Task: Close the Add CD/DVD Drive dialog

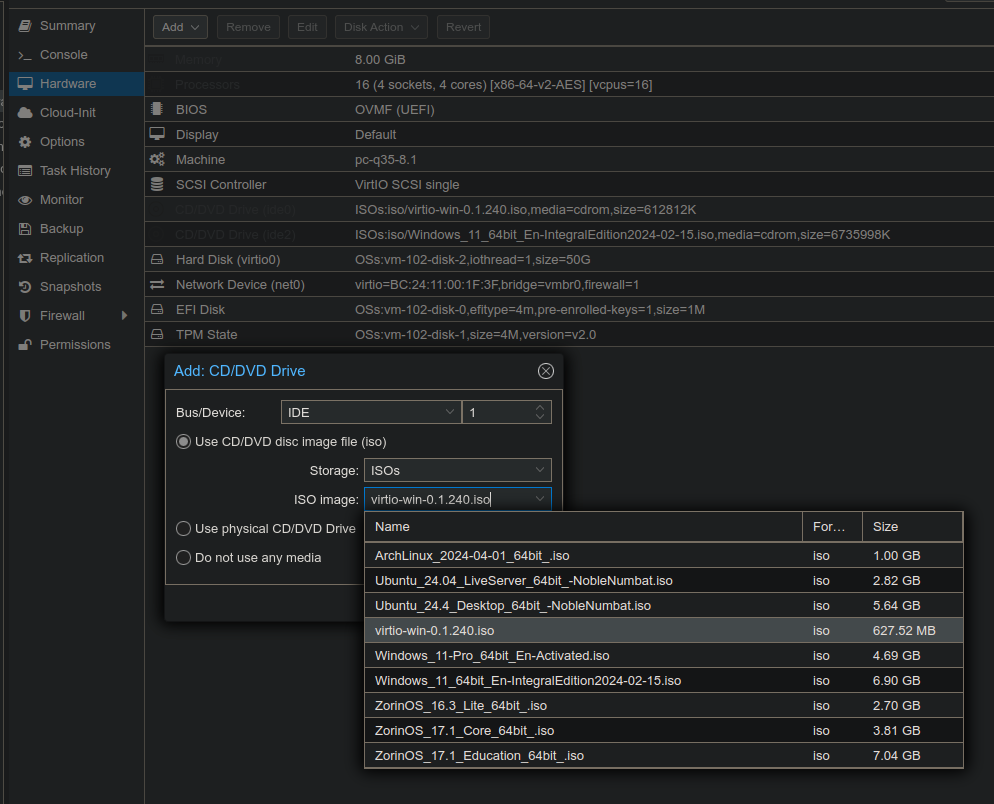Action: point(545,371)
